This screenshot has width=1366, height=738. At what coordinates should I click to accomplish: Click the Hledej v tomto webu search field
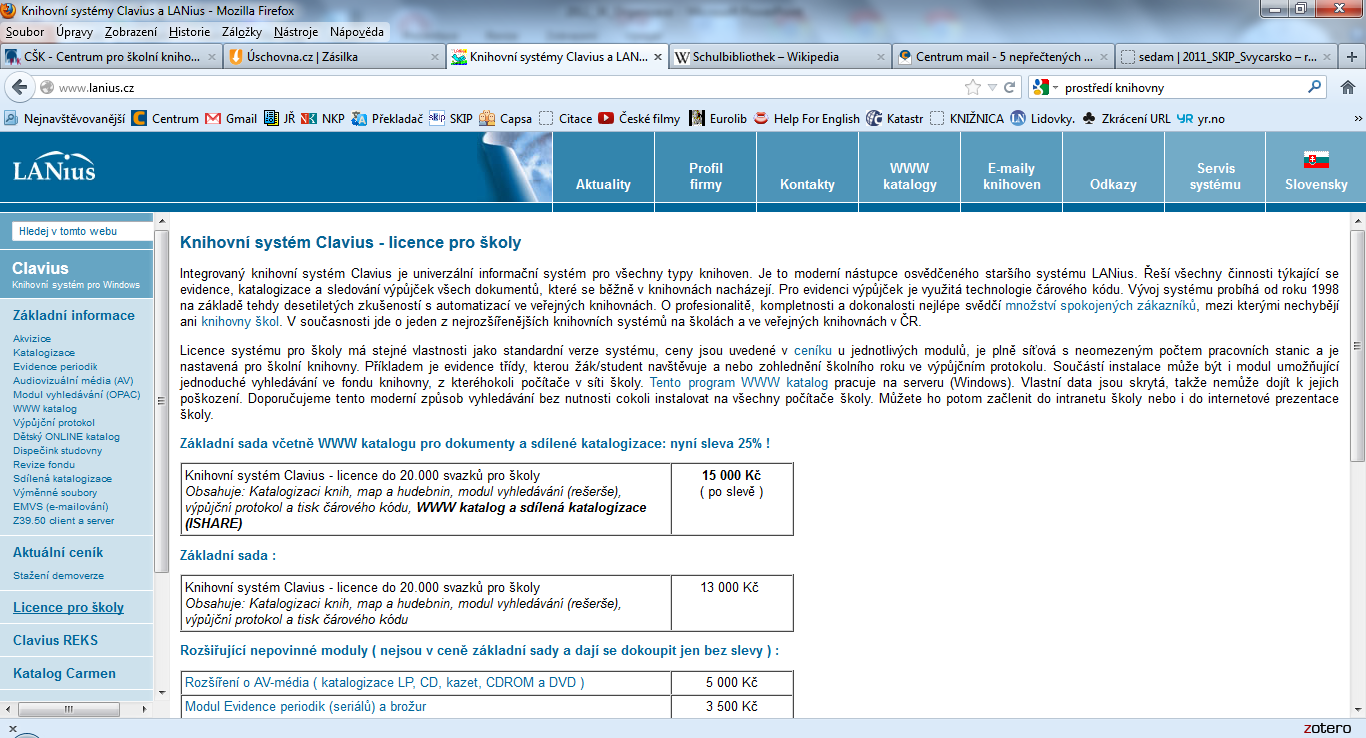(81, 231)
